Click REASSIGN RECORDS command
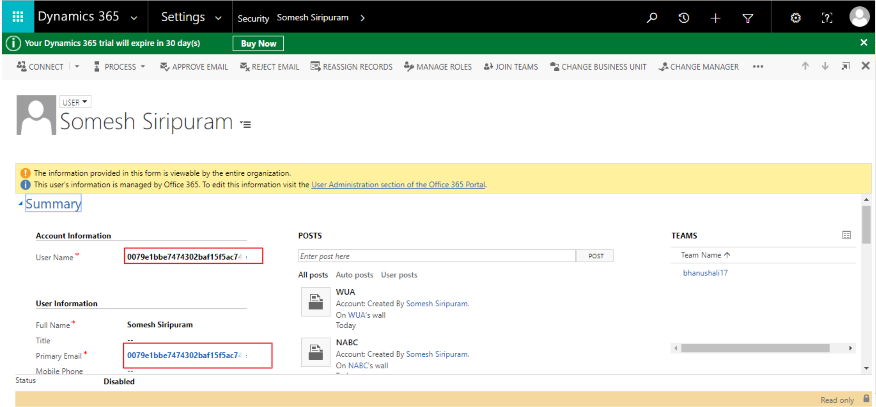 pos(351,66)
